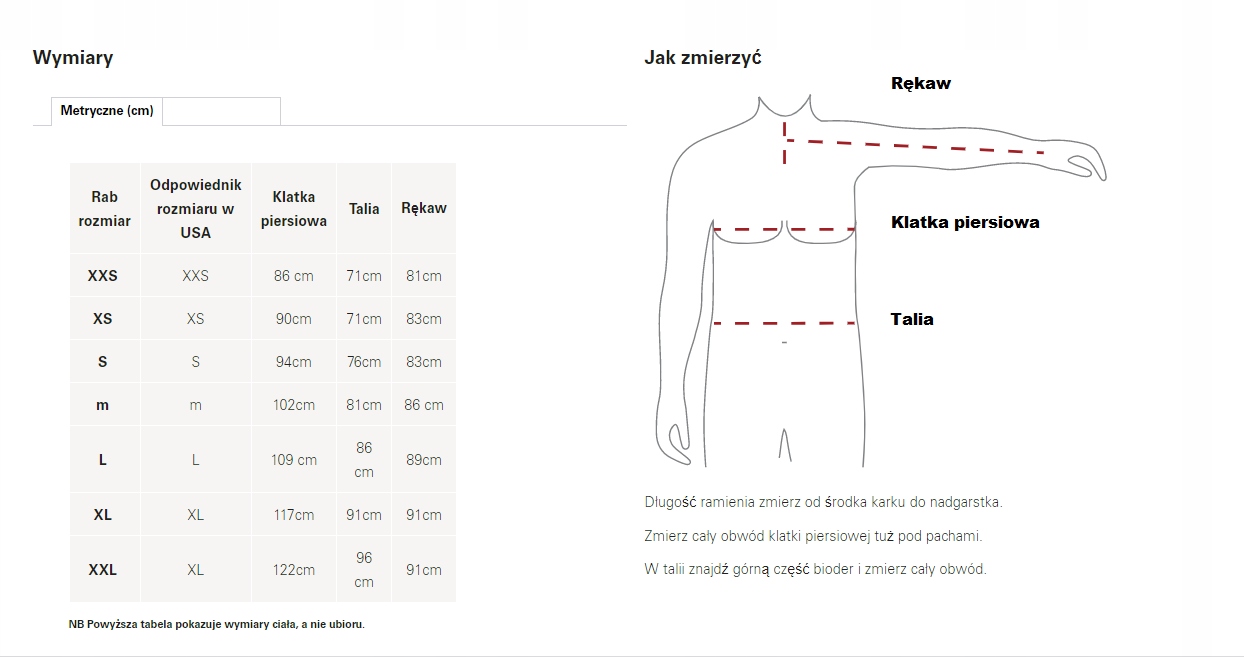Click the Rękaw column header

pyautogui.click(x=422, y=208)
